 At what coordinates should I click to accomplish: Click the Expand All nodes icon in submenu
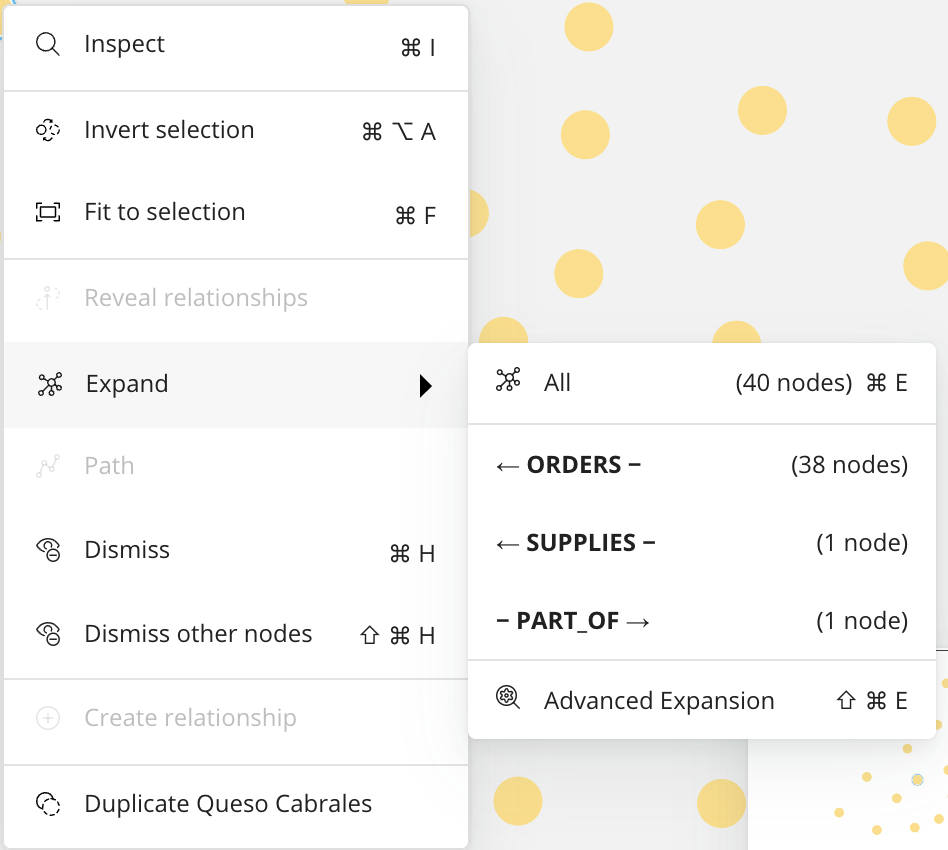coord(508,380)
